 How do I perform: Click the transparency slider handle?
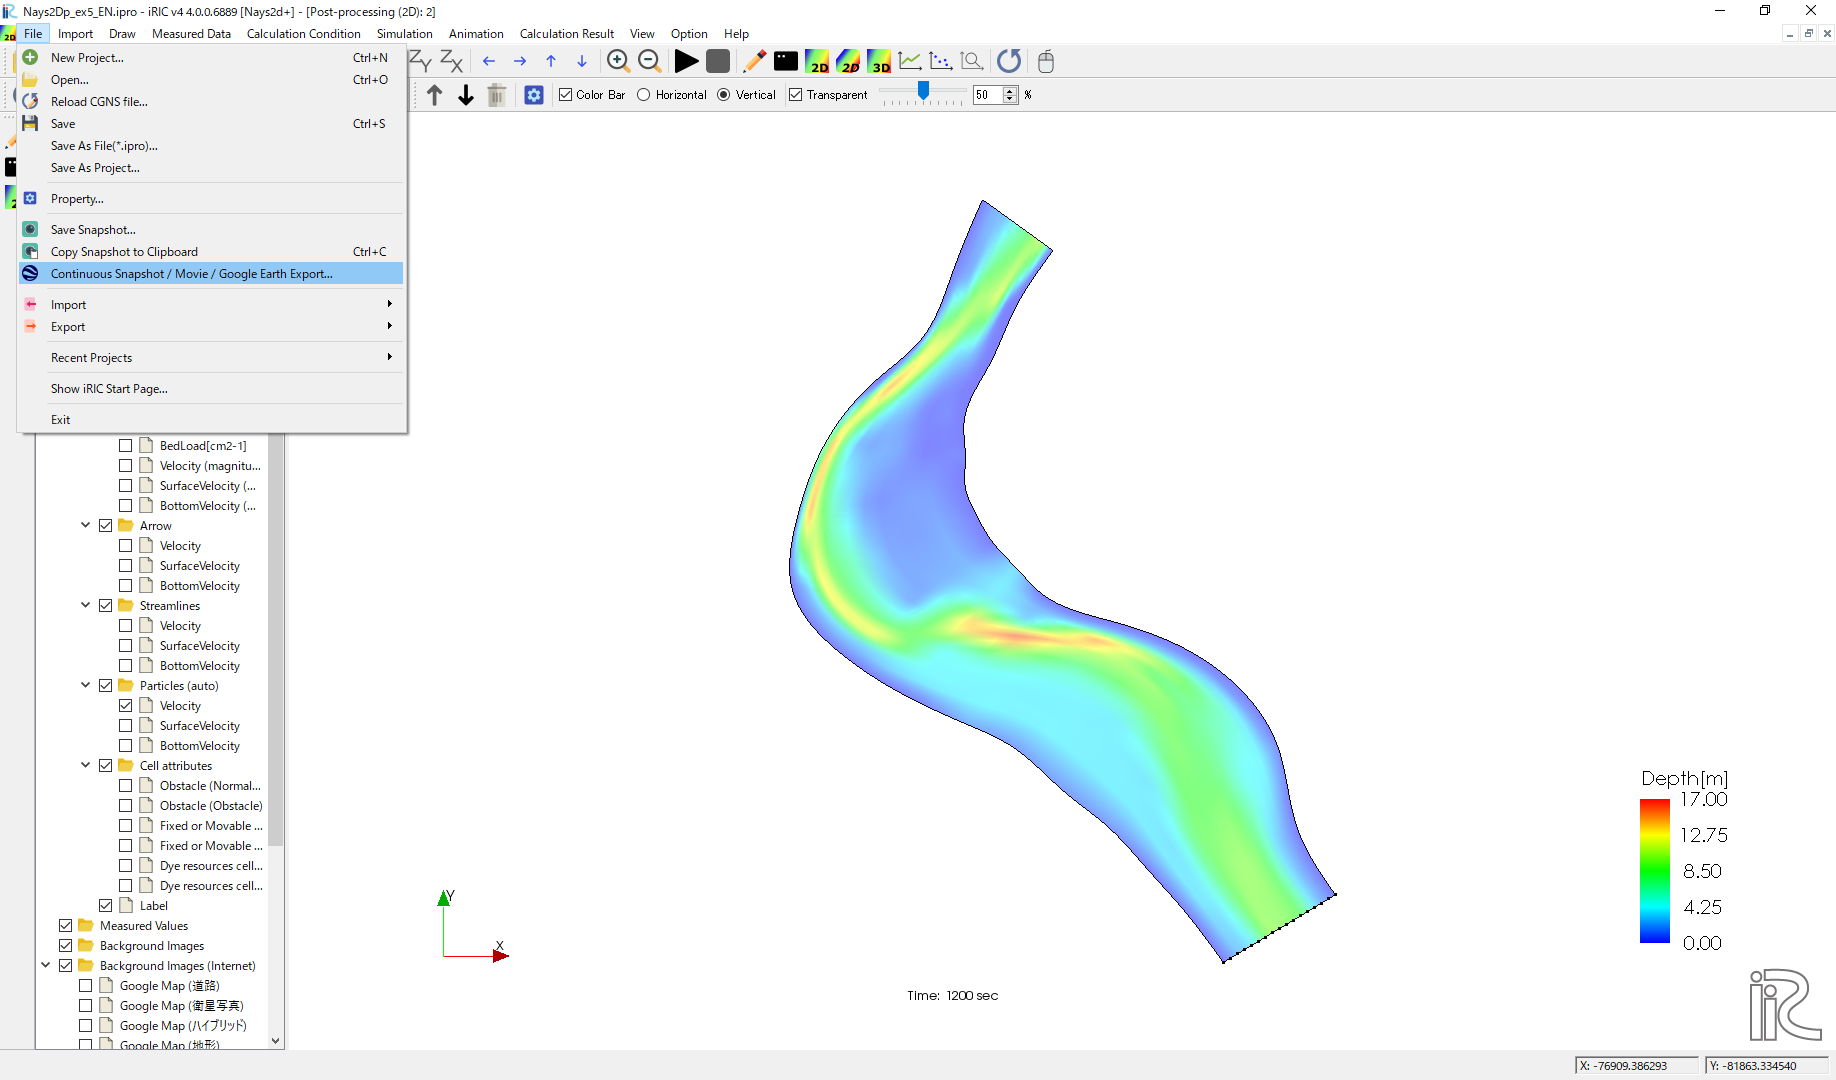click(923, 92)
